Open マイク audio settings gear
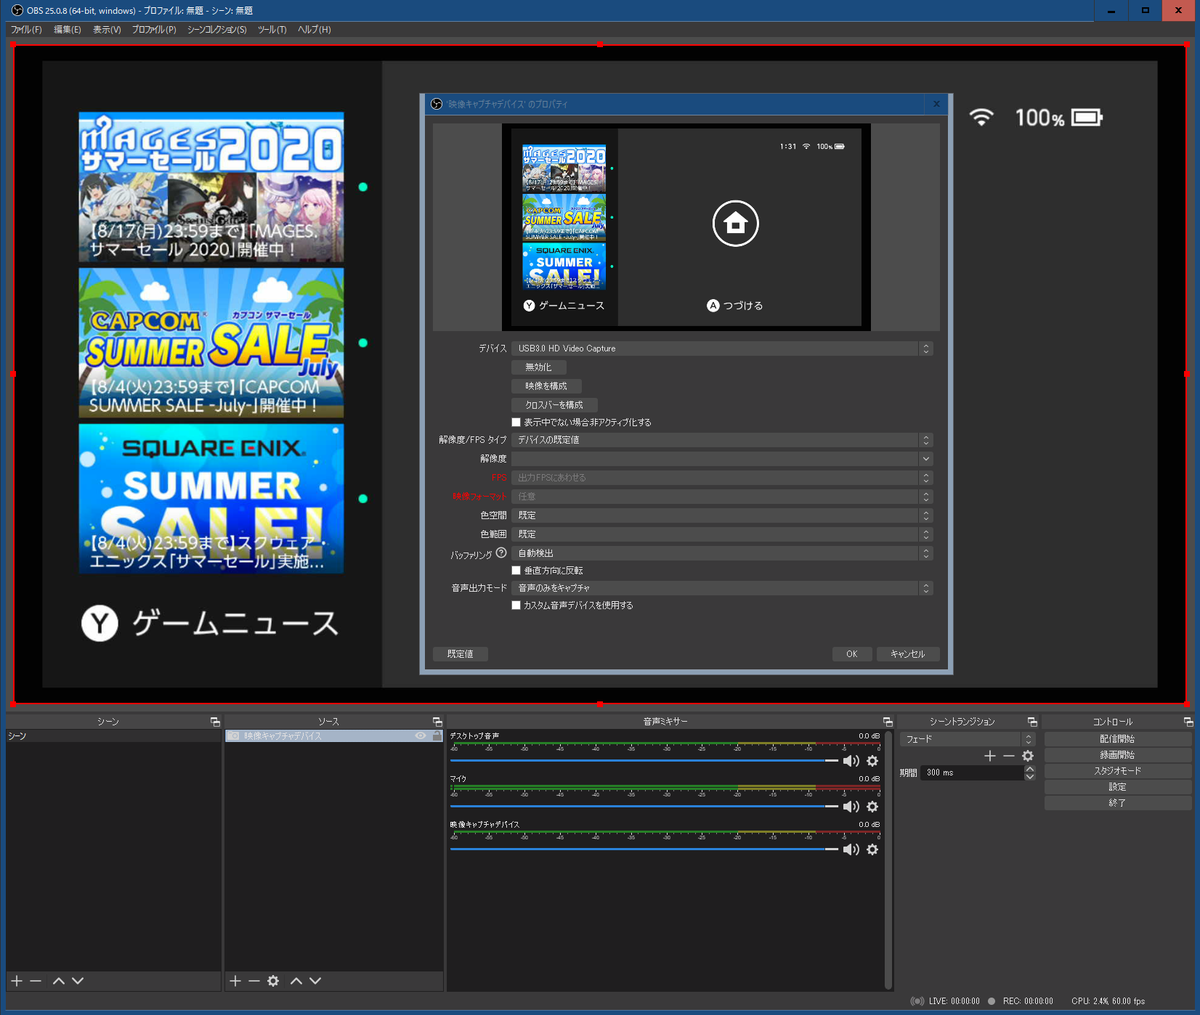The width and height of the screenshot is (1200, 1015). pos(872,806)
